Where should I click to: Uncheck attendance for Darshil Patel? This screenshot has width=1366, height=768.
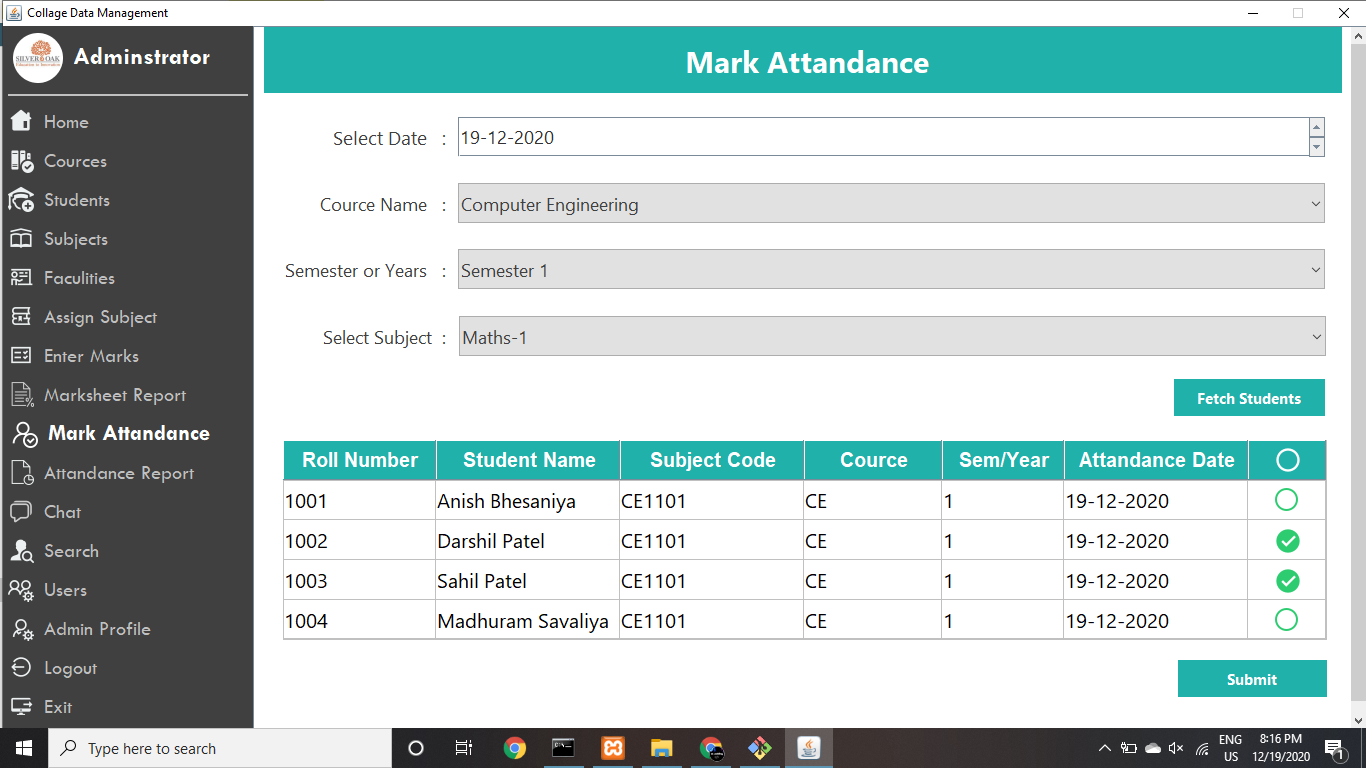1287,541
